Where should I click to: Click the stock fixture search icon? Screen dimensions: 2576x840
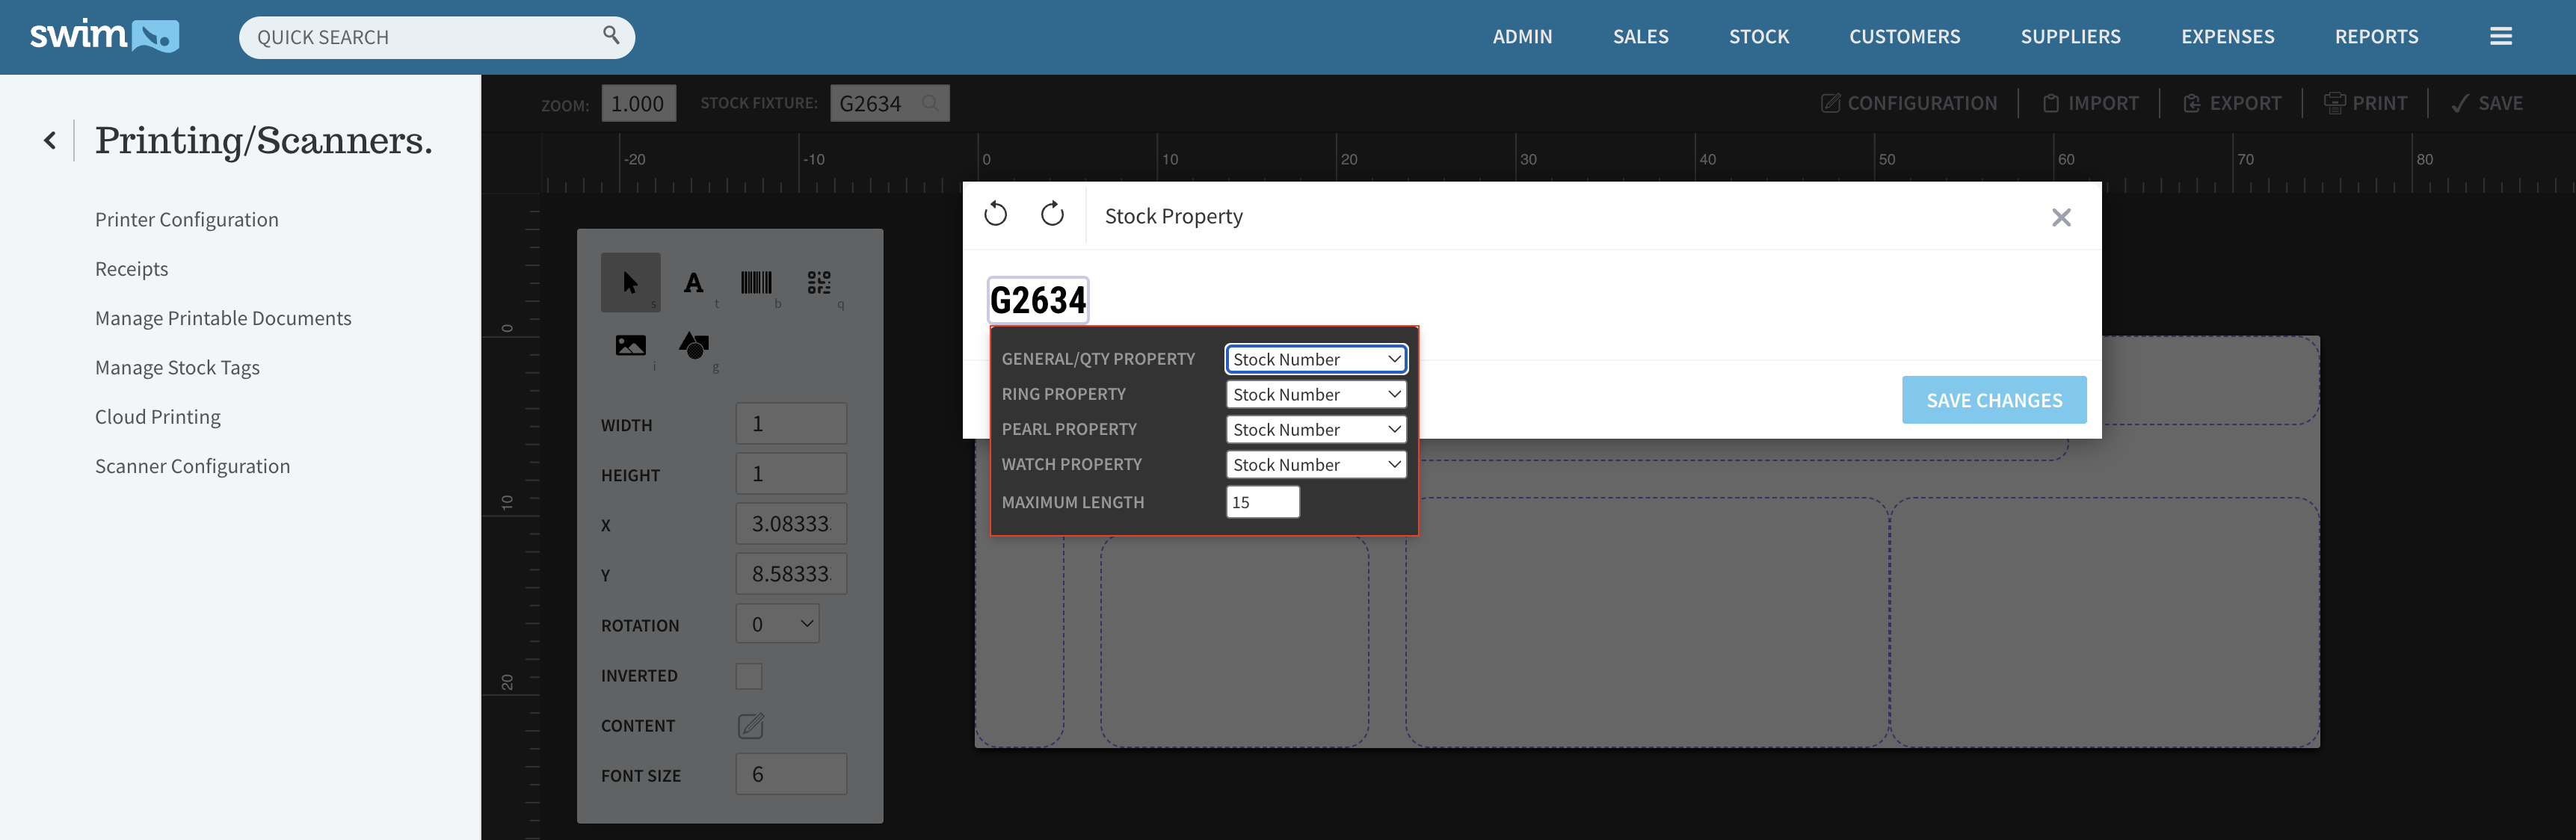click(930, 103)
